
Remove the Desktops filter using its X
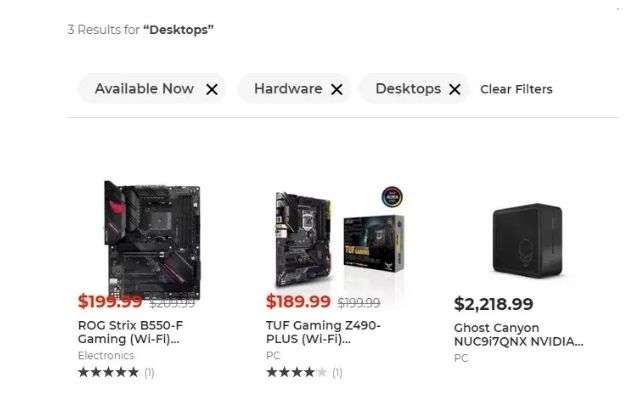pyautogui.click(x=455, y=89)
